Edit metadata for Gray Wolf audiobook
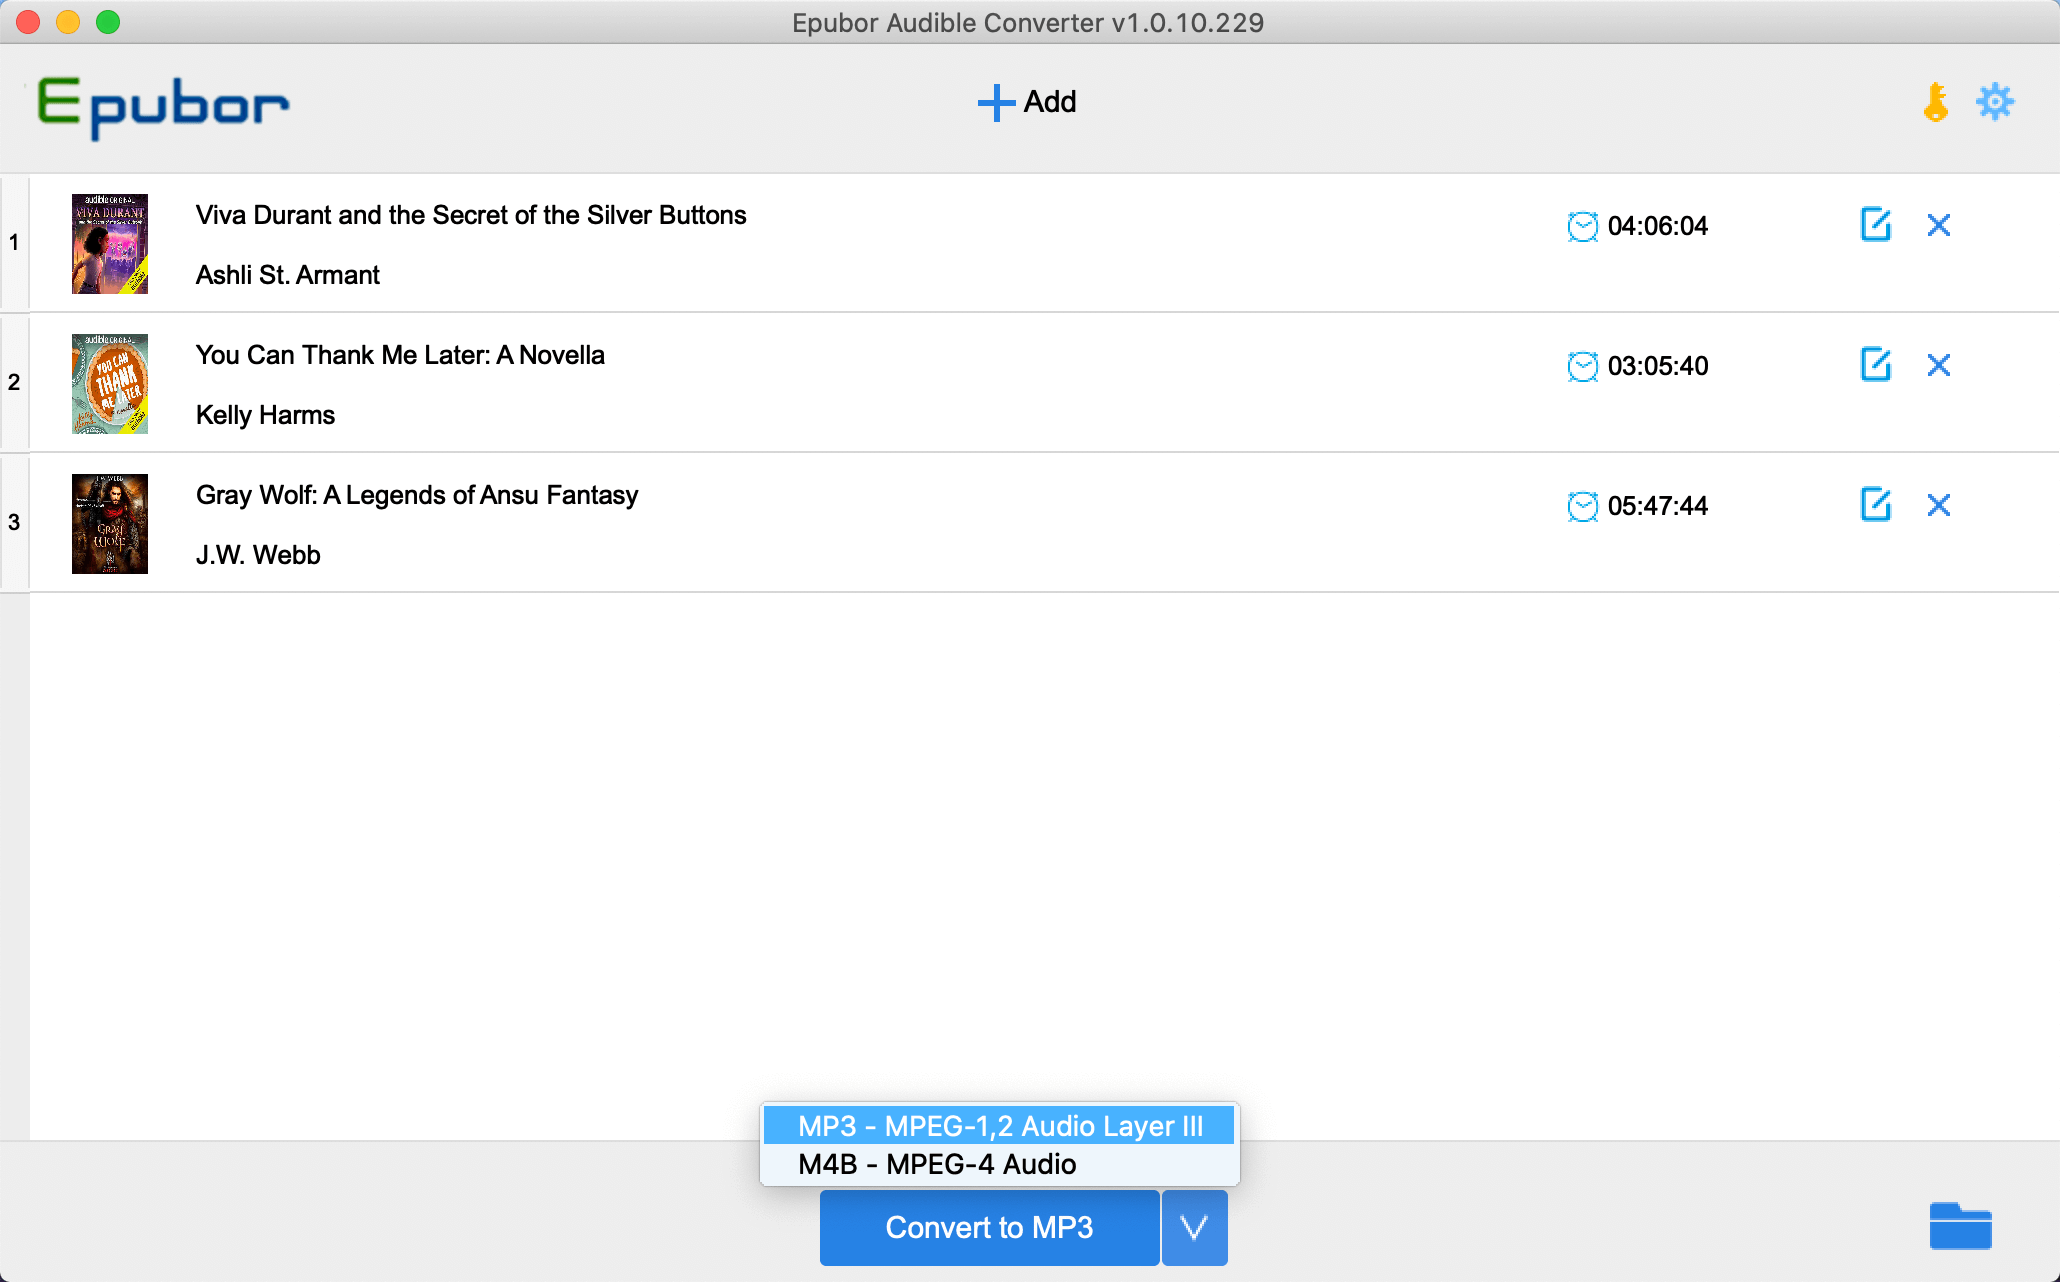This screenshot has height=1282, width=2060. pos(1876,505)
